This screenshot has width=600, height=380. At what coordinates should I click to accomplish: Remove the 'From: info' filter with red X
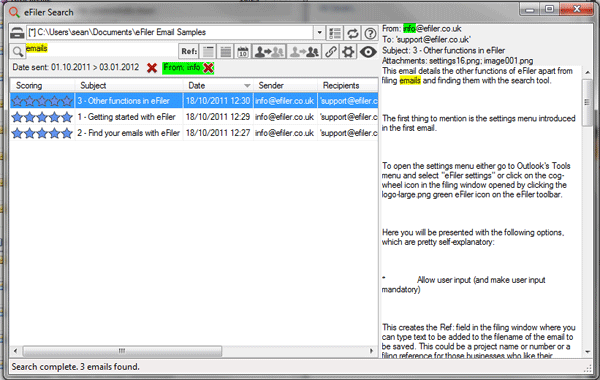tap(208, 68)
